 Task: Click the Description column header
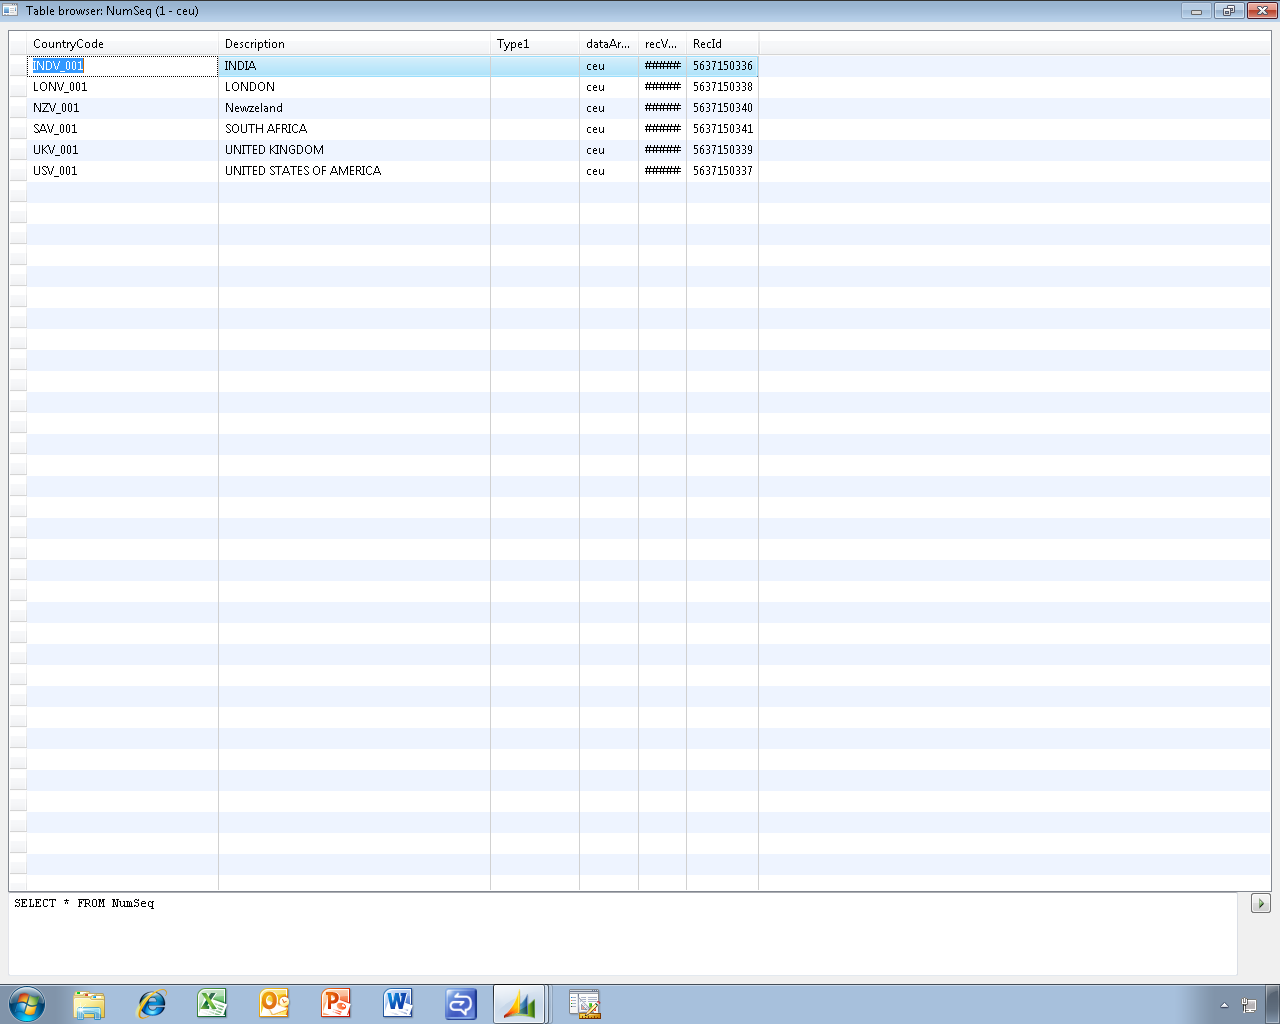pyautogui.click(x=255, y=44)
